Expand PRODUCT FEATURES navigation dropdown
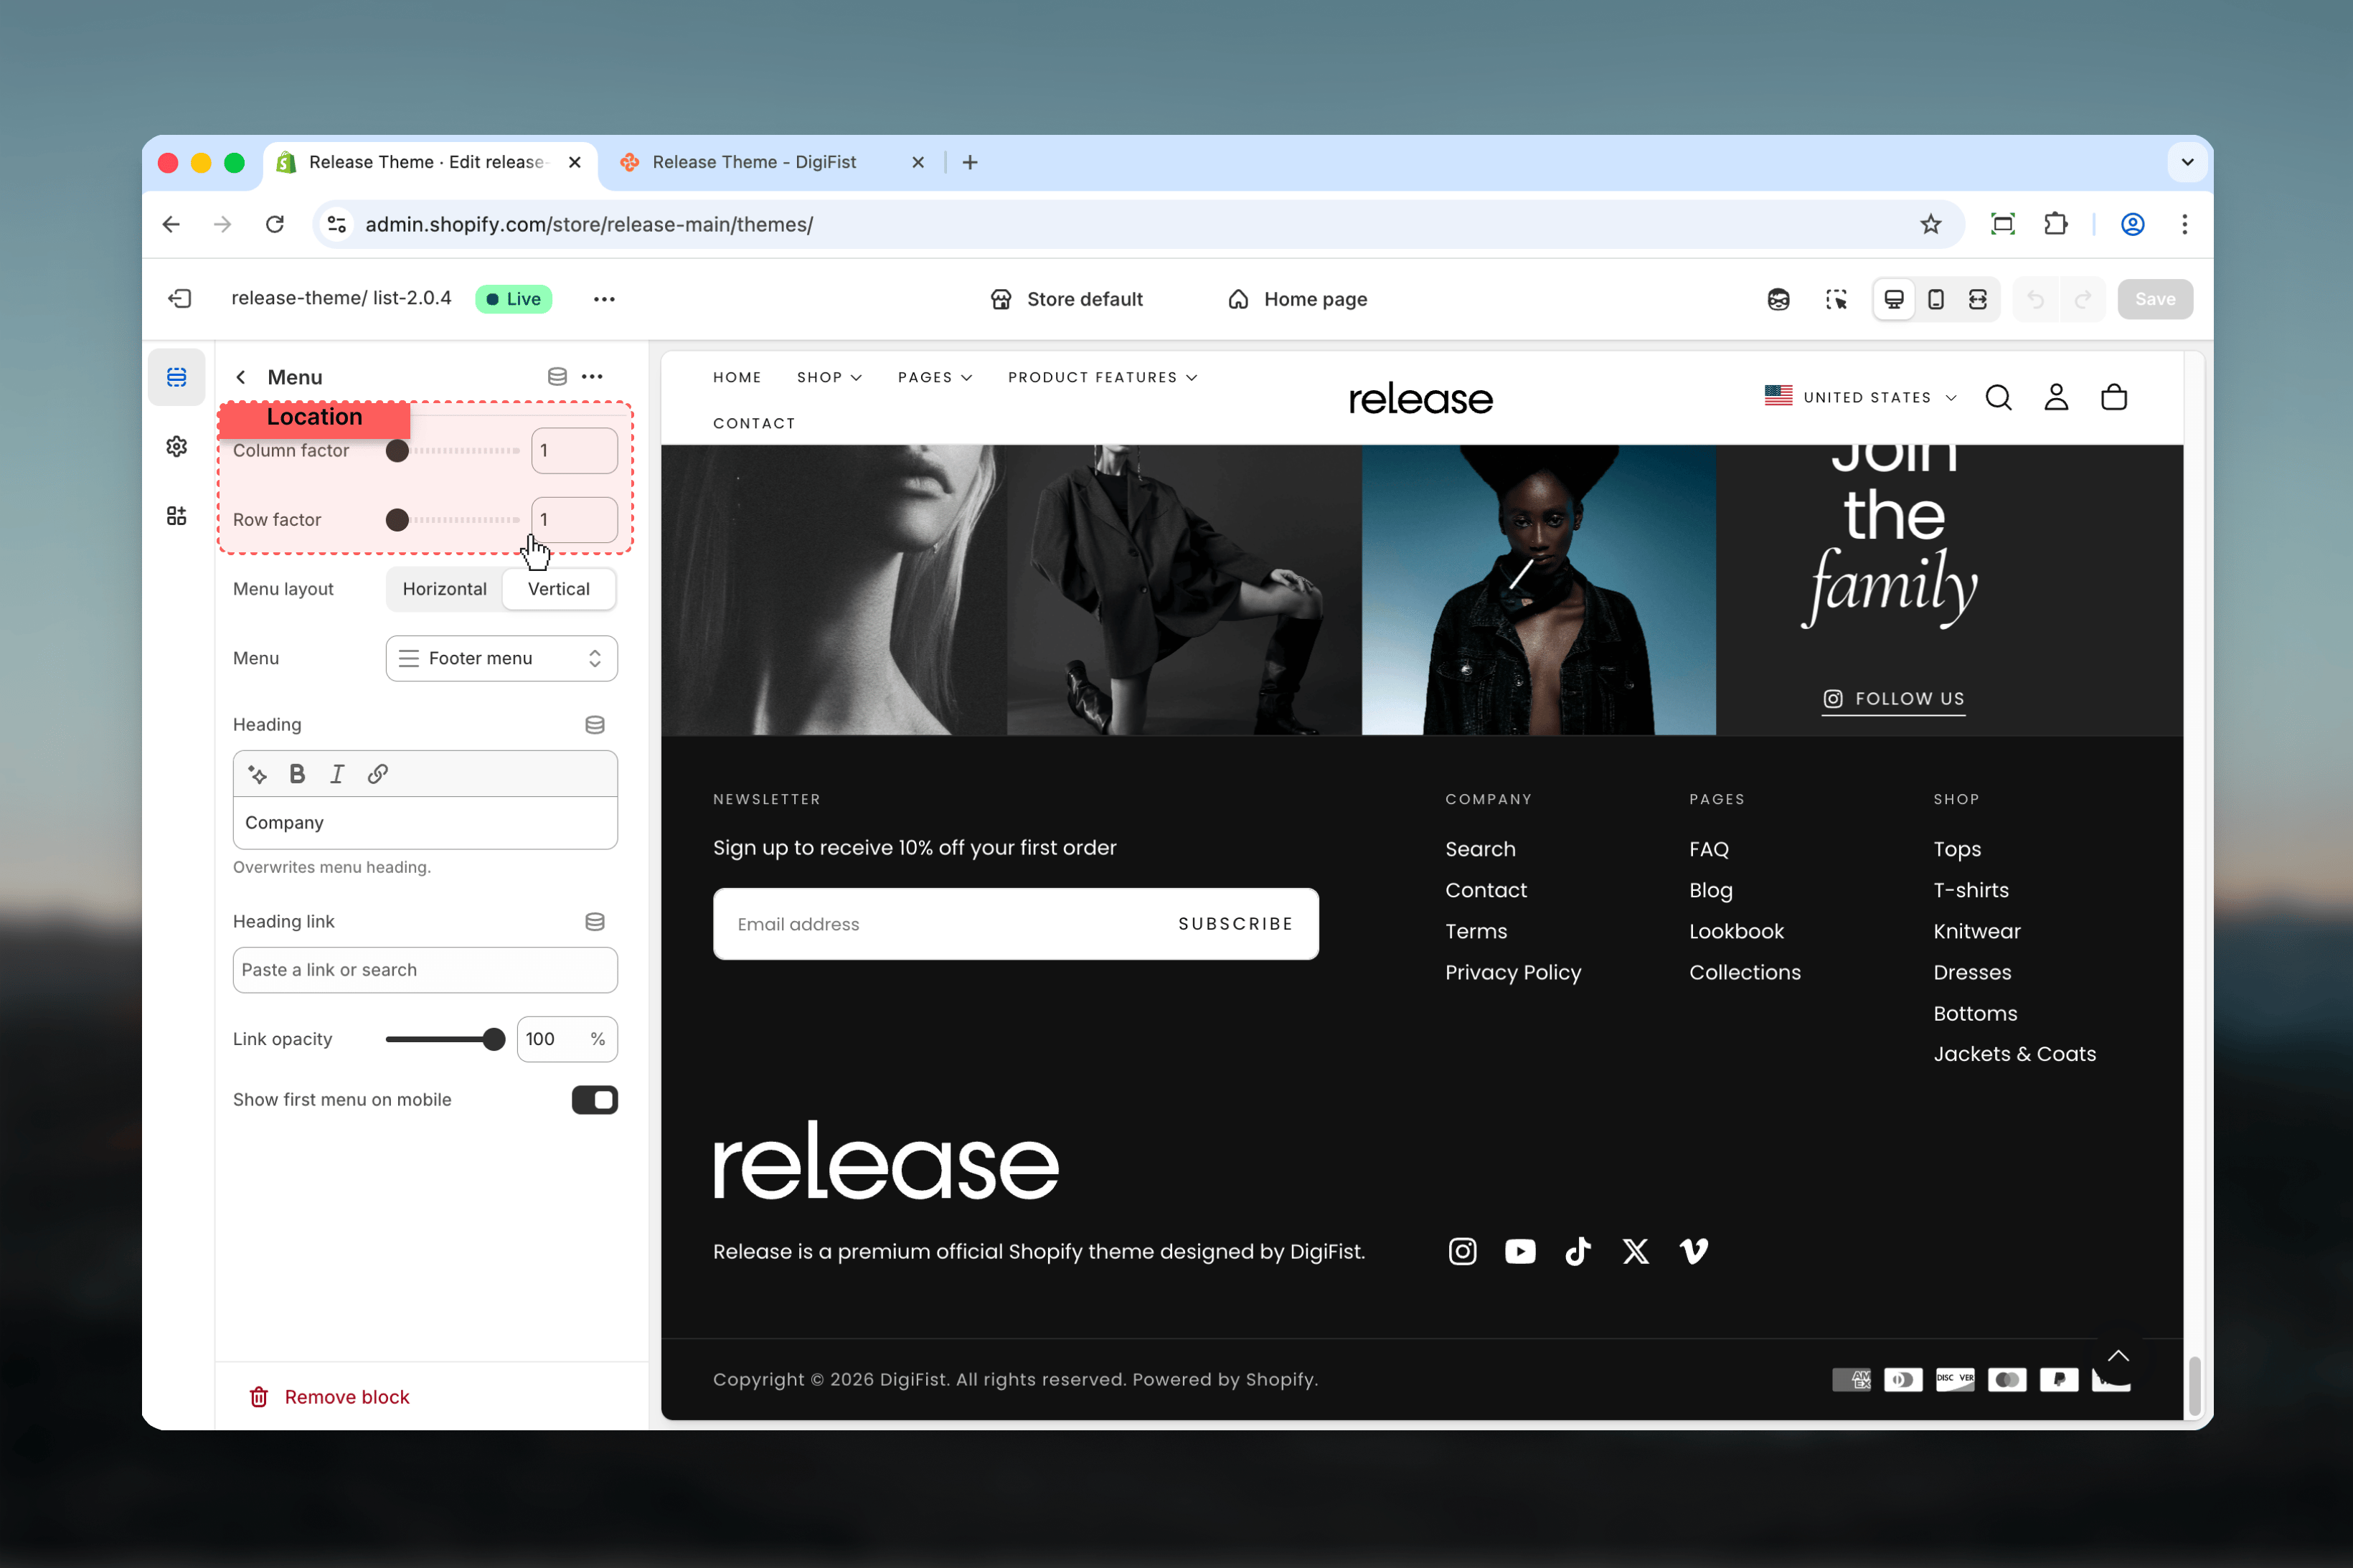 1102,377
